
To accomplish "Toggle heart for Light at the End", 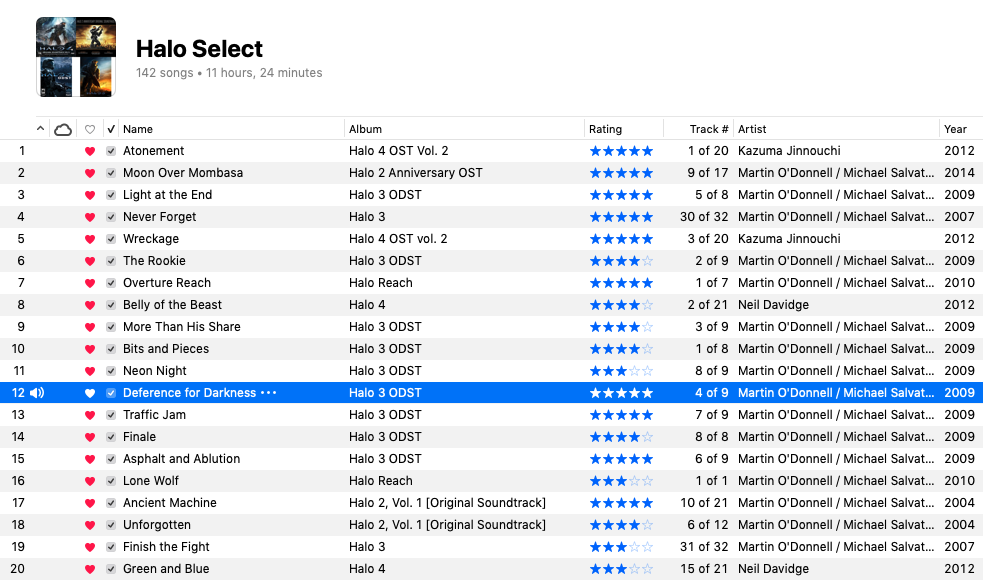I will (90, 195).
